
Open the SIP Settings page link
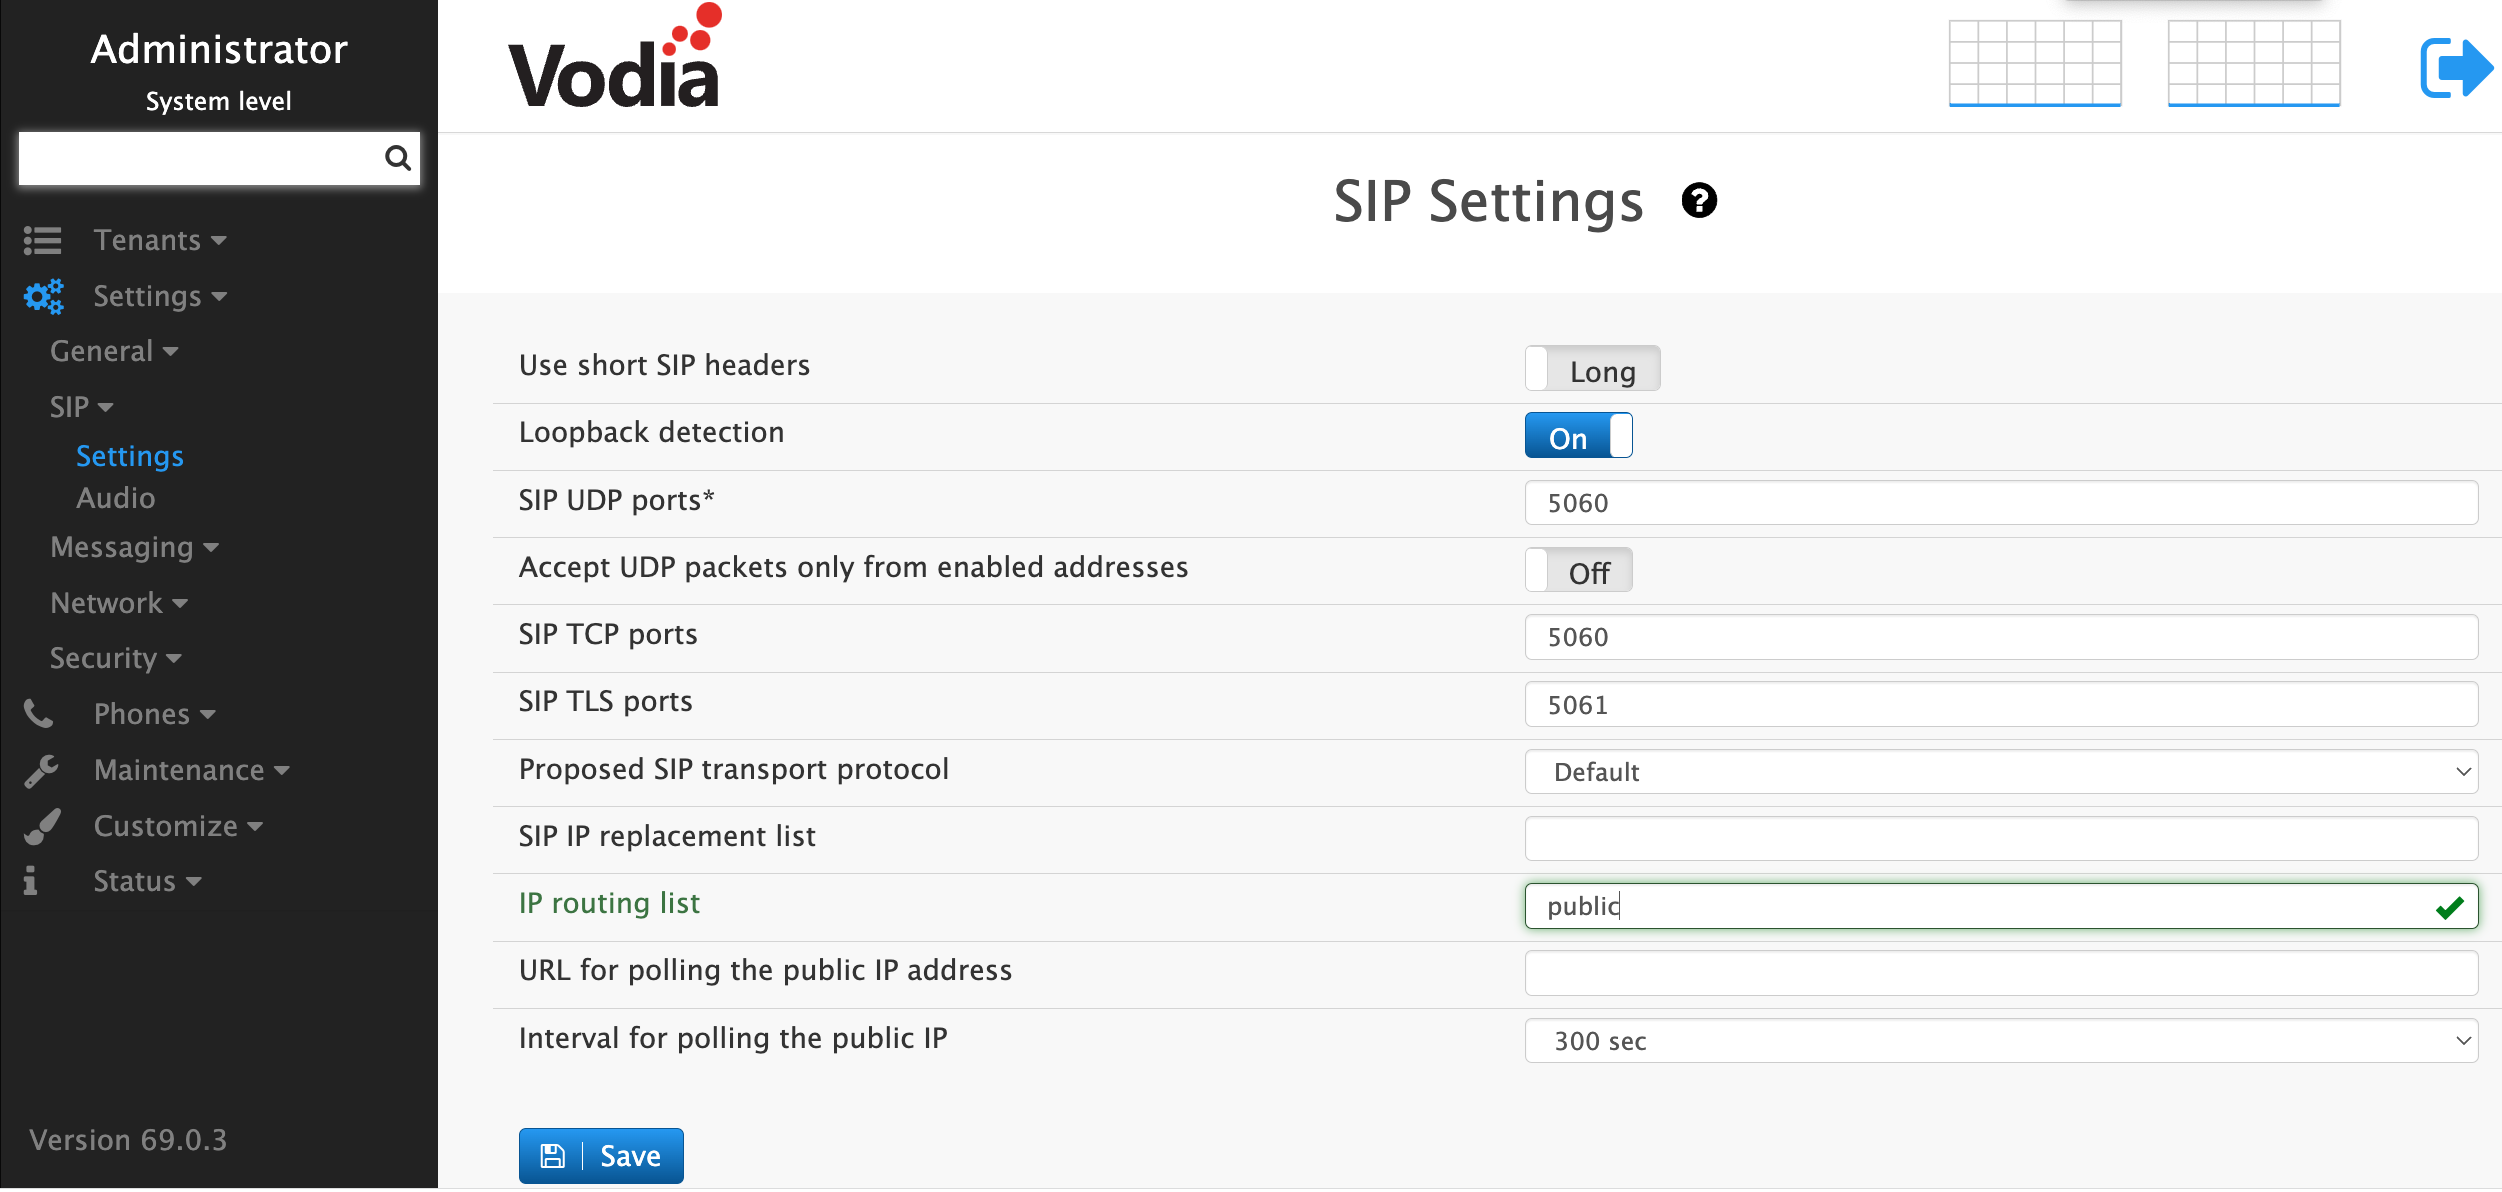[x=130, y=456]
